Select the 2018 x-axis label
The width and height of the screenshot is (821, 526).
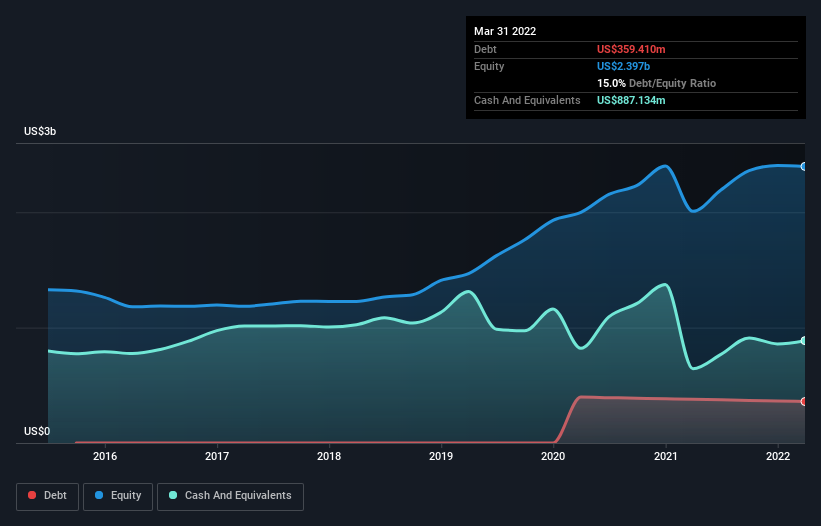point(329,456)
